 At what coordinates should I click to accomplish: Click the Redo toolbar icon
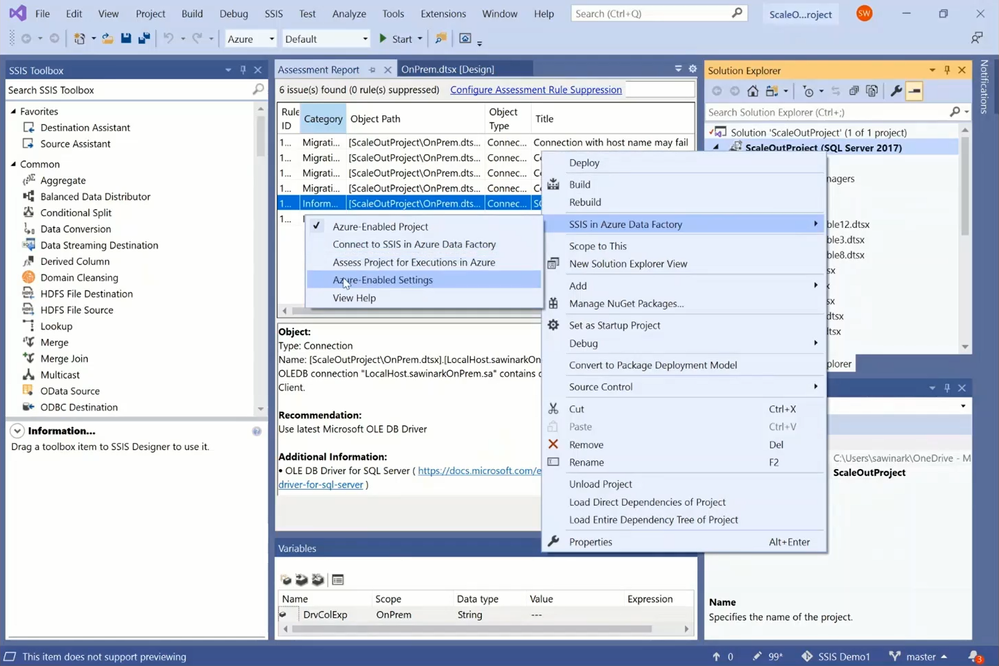coord(198,38)
